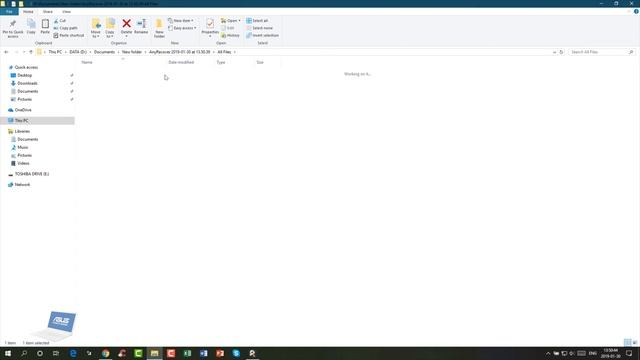
Task: Click the address bar refresh icon
Action: point(561,52)
